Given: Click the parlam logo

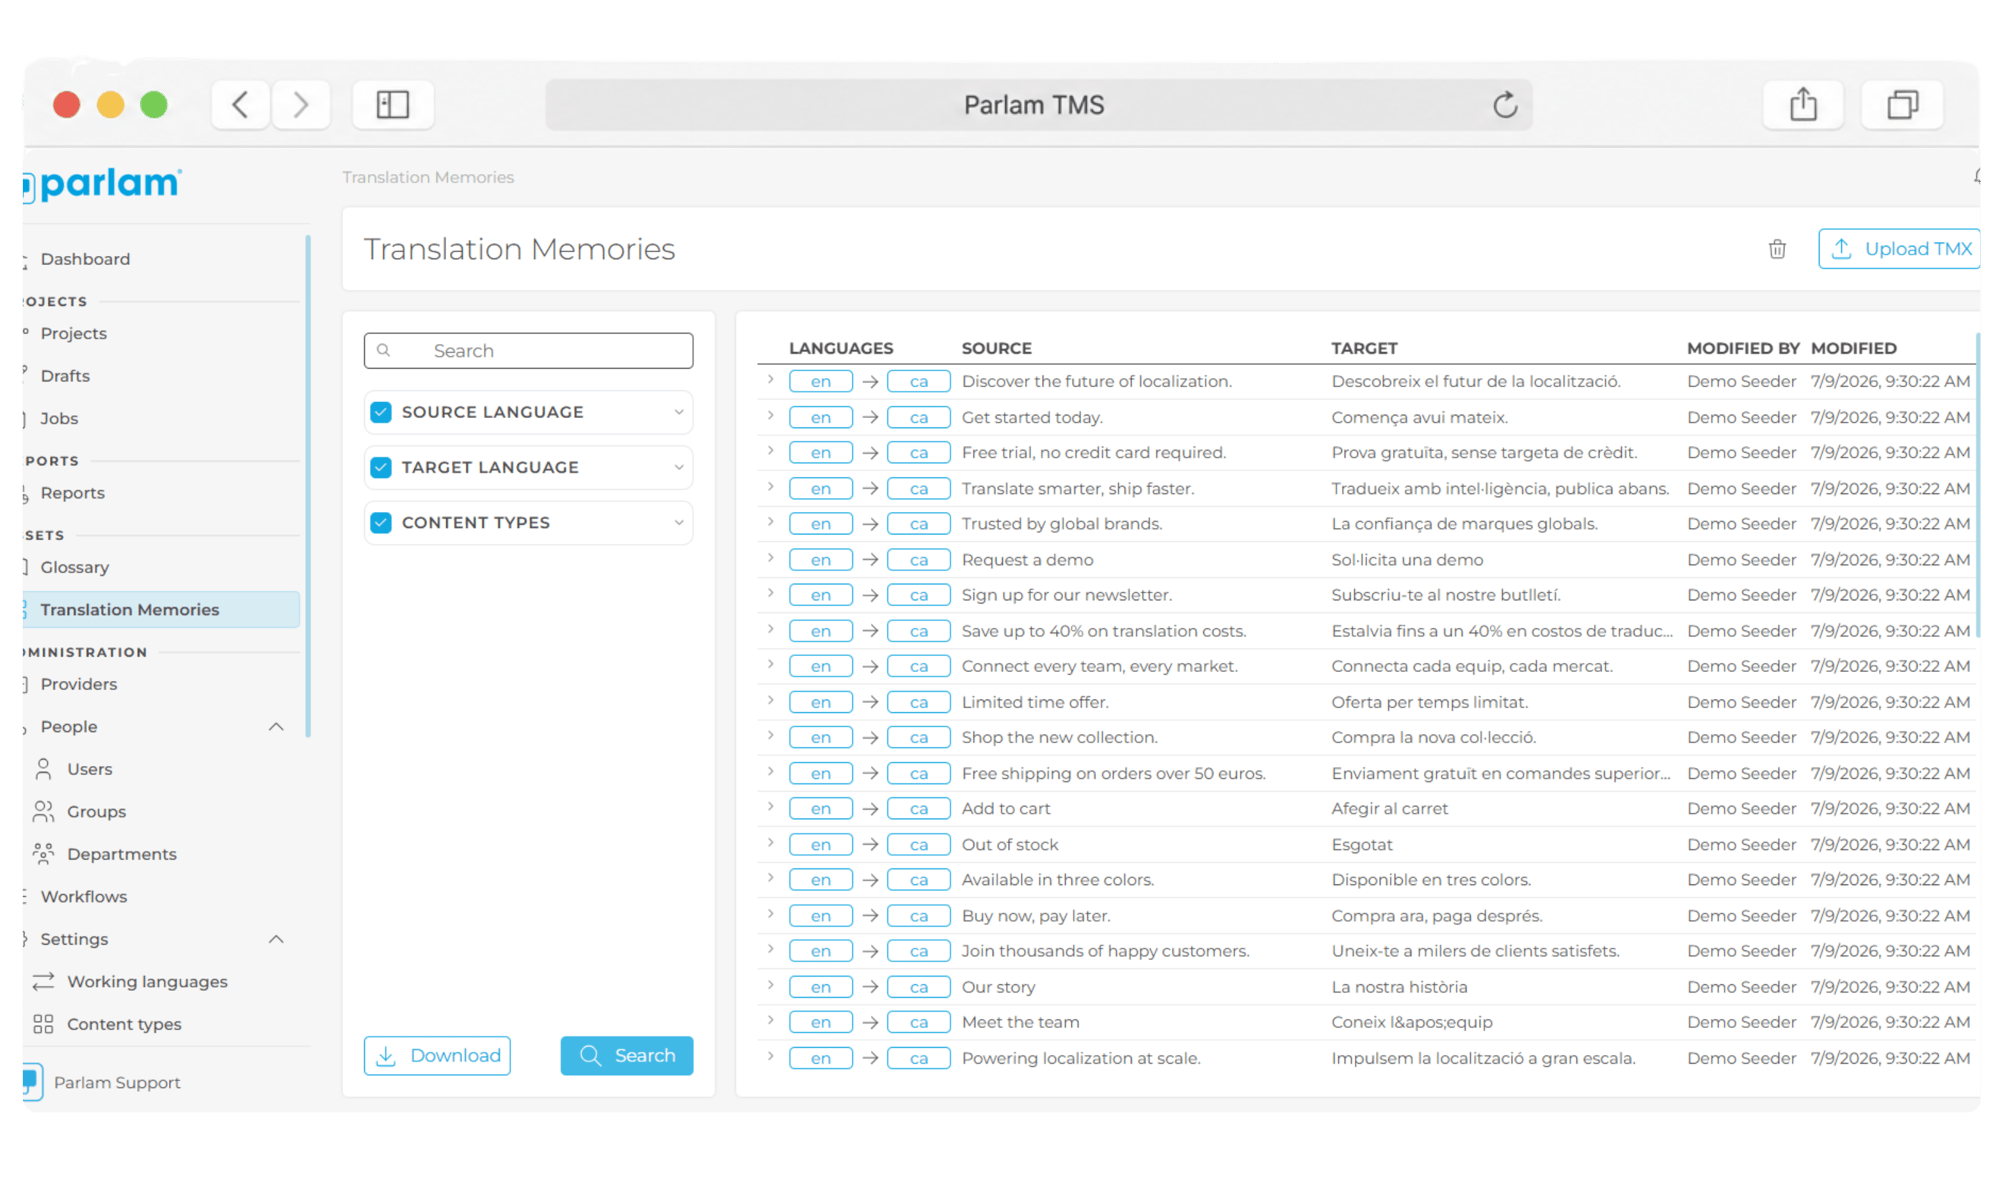Looking at the screenshot, I should [x=104, y=184].
